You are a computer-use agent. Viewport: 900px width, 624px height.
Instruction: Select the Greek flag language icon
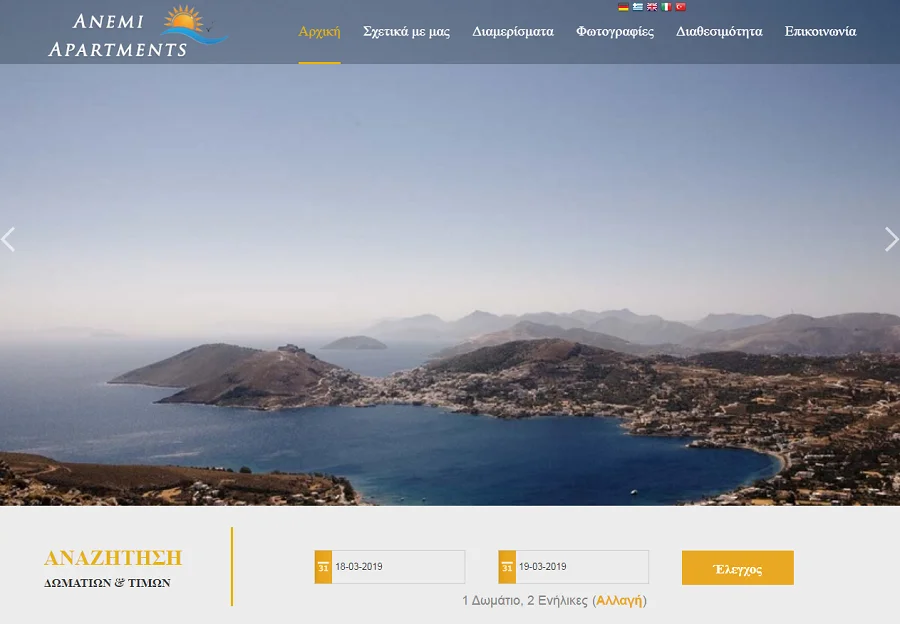(x=637, y=7)
